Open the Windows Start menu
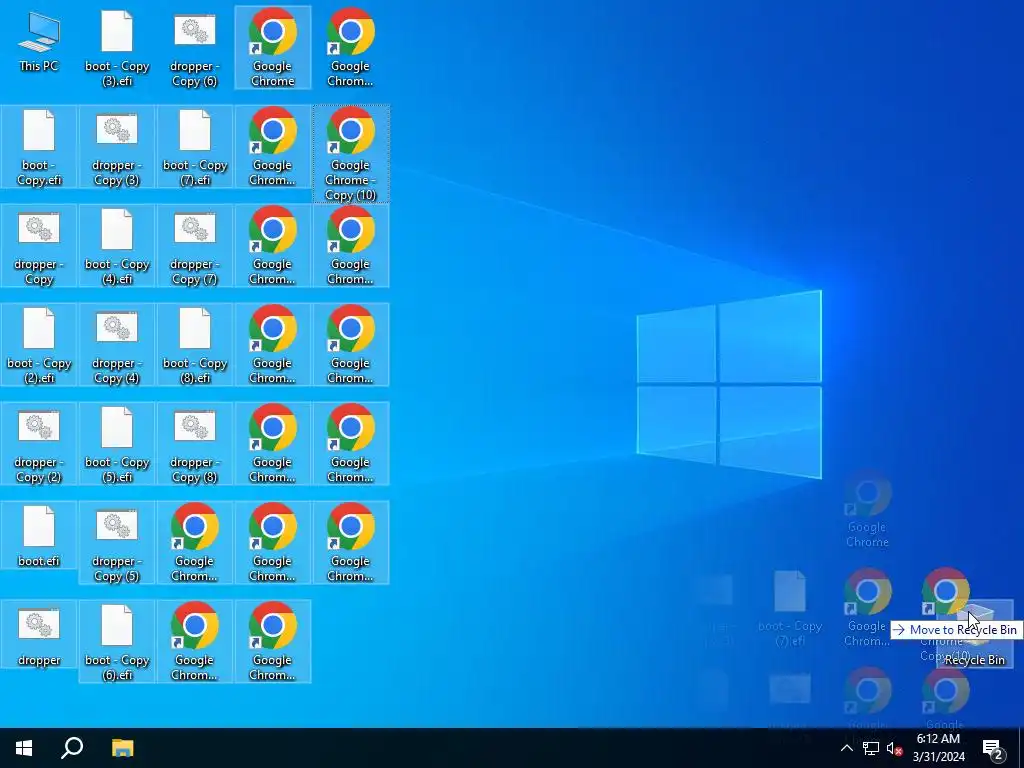1024x768 pixels. [24, 748]
